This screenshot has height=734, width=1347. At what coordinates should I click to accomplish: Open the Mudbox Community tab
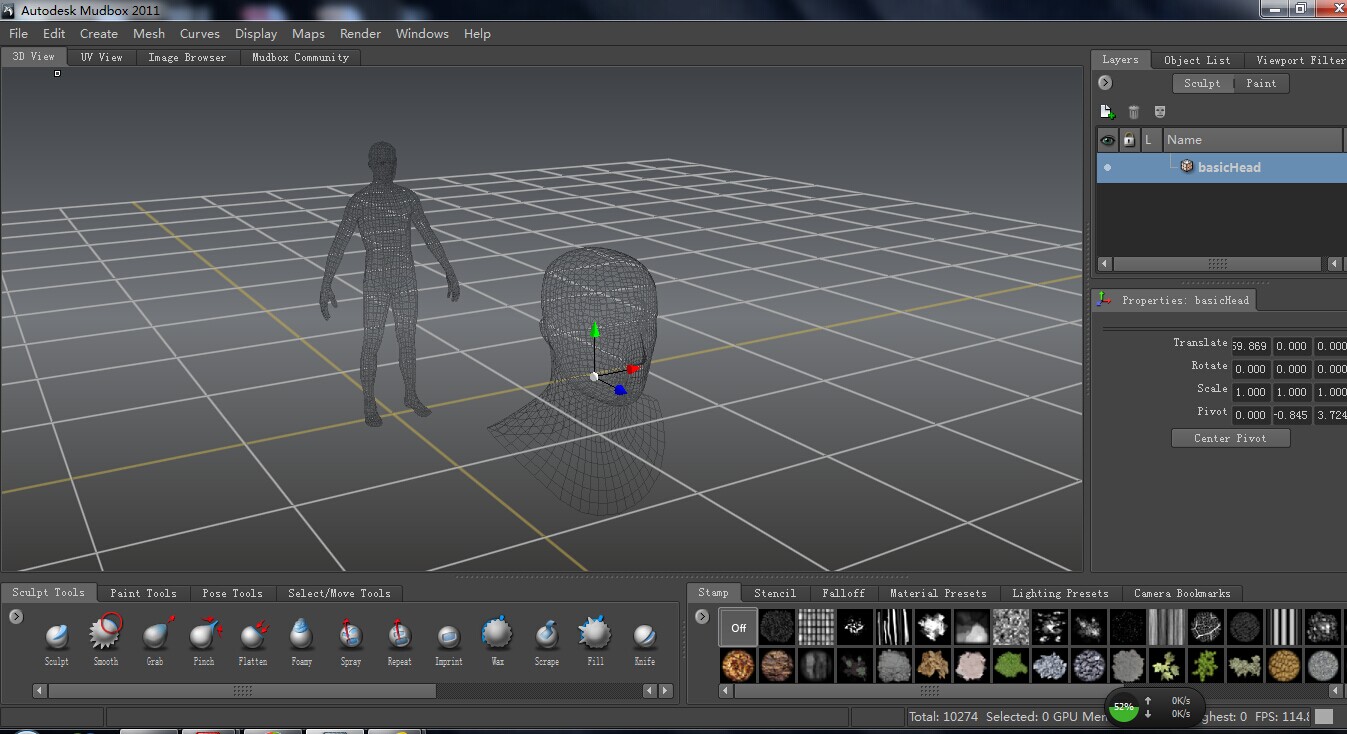[x=300, y=58]
